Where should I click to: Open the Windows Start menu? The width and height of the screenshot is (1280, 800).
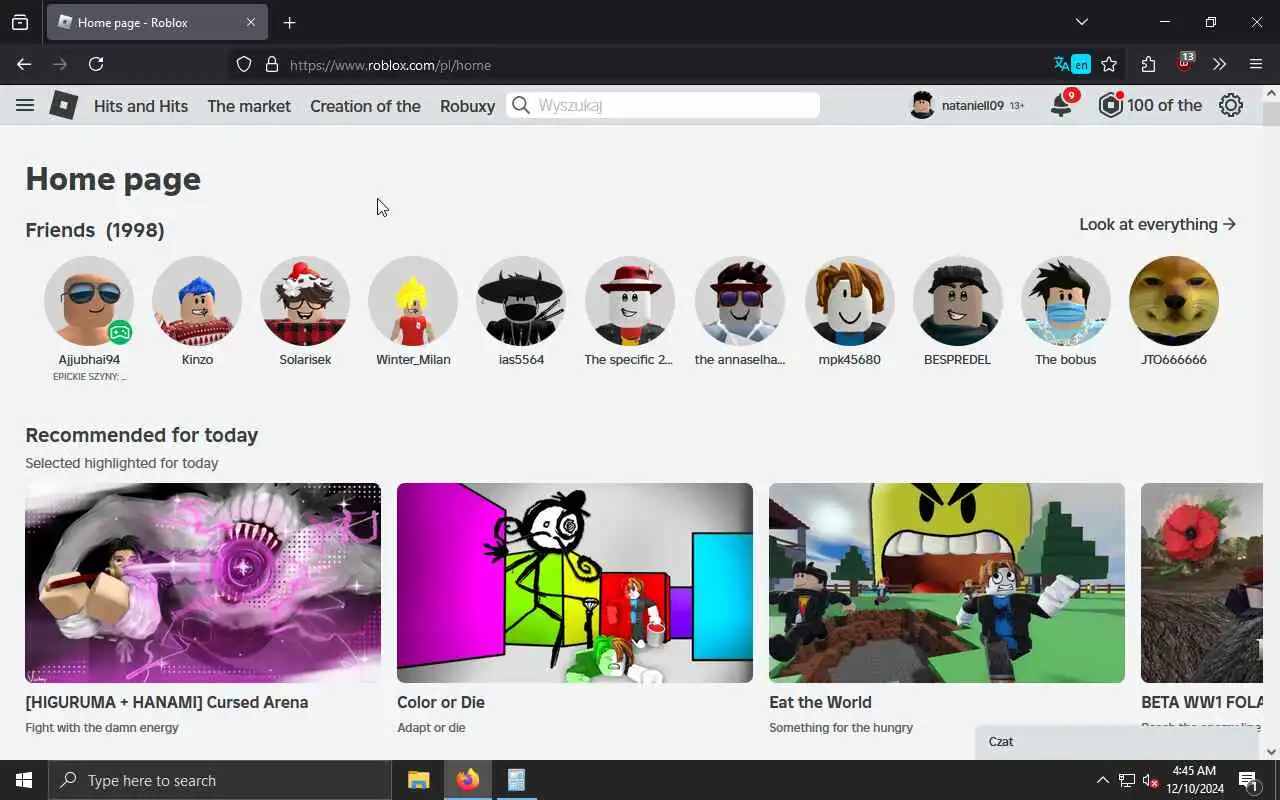click(x=24, y=780)
